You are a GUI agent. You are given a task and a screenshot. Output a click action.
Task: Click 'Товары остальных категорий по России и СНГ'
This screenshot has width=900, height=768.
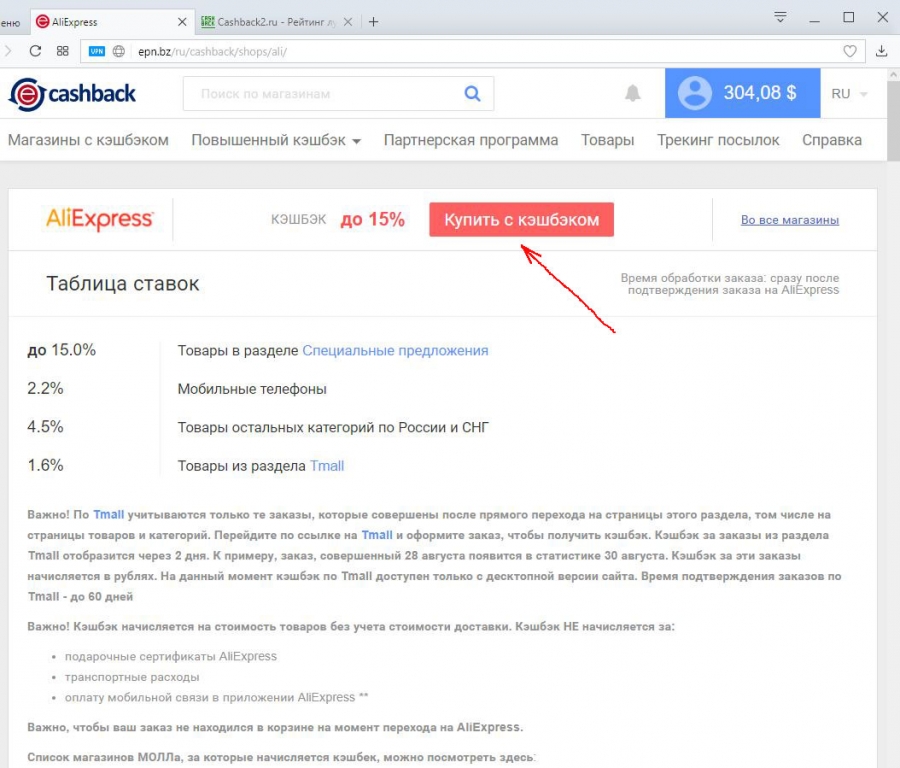[333, 427]
